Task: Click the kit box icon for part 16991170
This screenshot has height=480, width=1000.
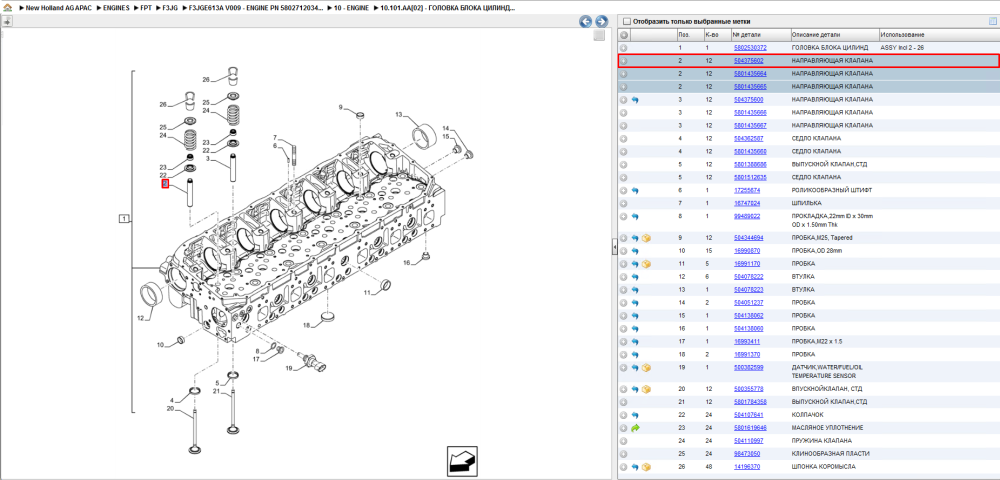Action: (646, 264)
